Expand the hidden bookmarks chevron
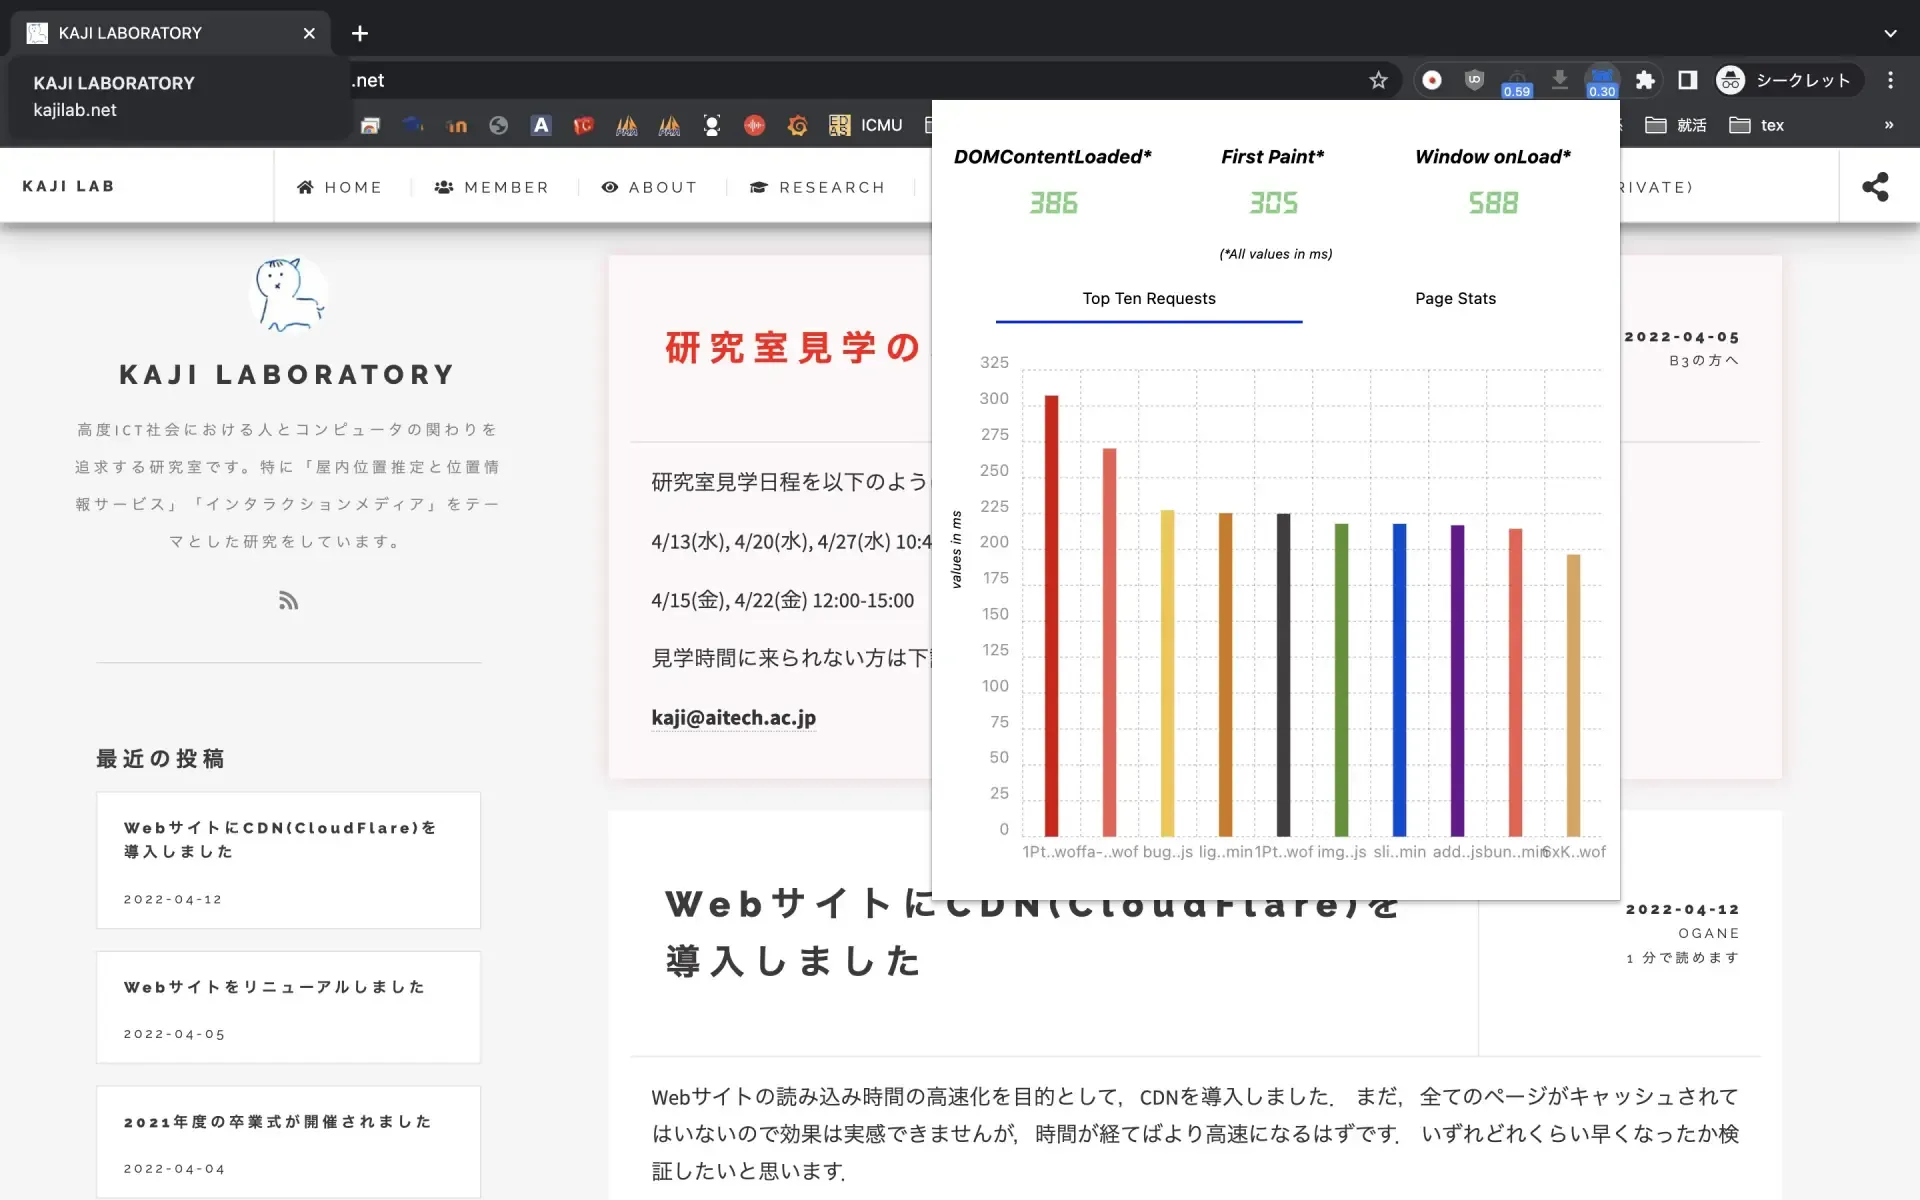This screenshot has height=1200, width=1920. [1888, 125]
